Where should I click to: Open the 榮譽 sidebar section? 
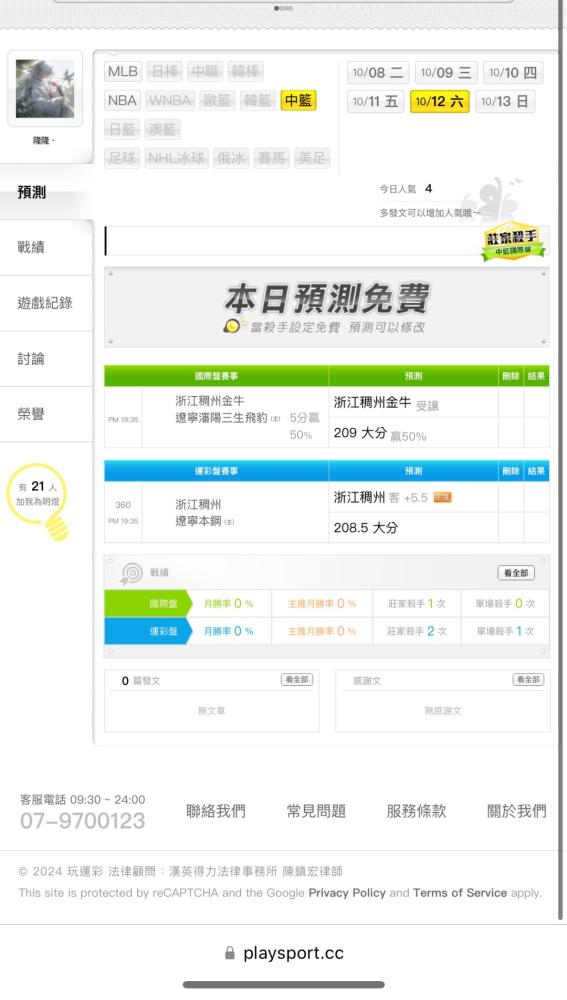pos(46,414)
